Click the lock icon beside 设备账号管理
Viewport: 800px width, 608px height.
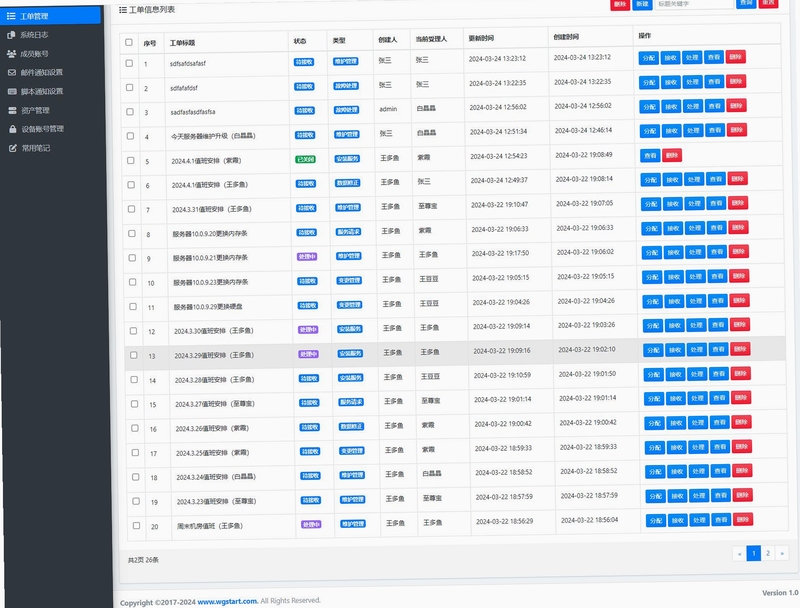coord(13,129)
